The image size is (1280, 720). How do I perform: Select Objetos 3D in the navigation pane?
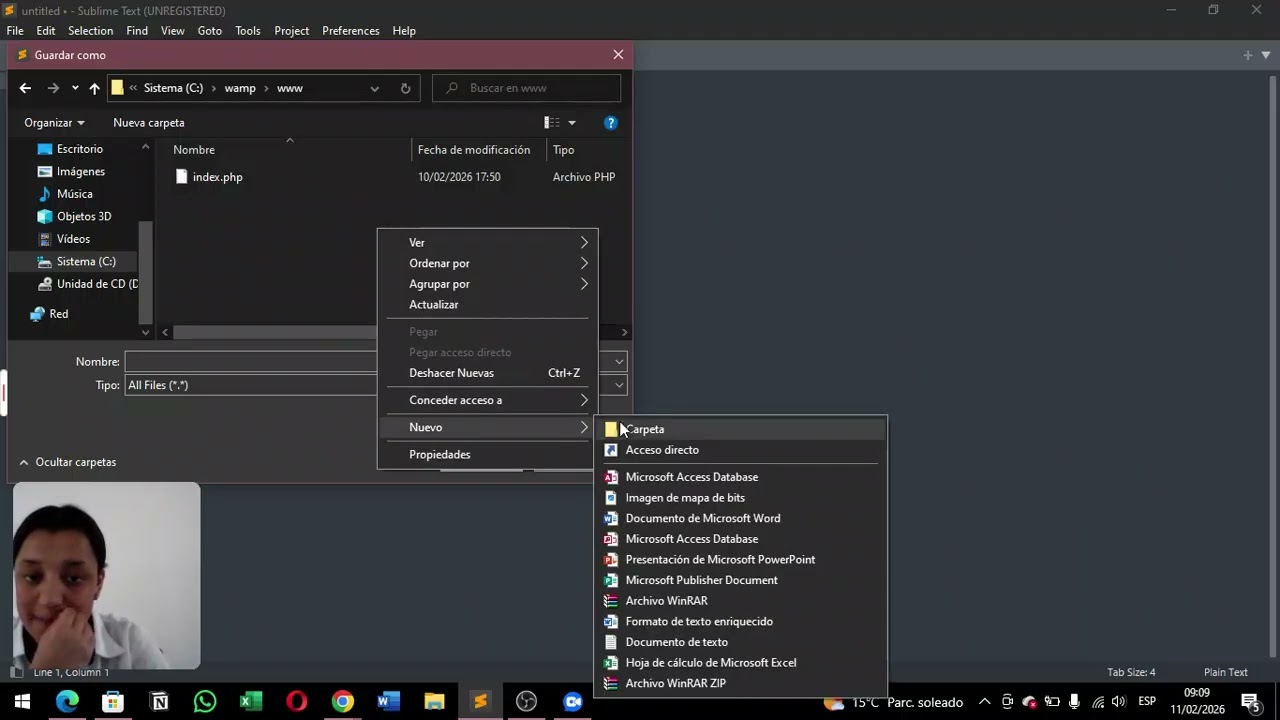pyautogui.click(x=84, y=216)
